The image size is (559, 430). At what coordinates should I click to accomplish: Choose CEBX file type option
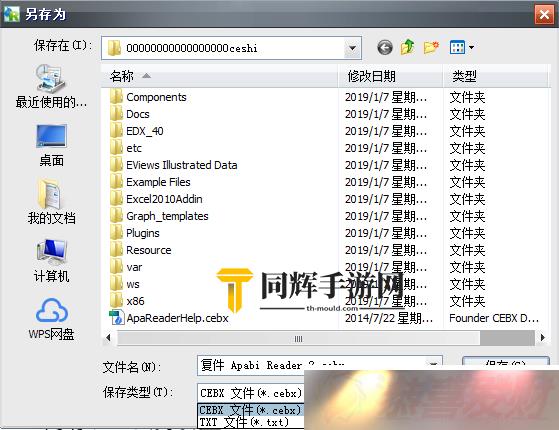pyautogui.click(x=251, y=410)
